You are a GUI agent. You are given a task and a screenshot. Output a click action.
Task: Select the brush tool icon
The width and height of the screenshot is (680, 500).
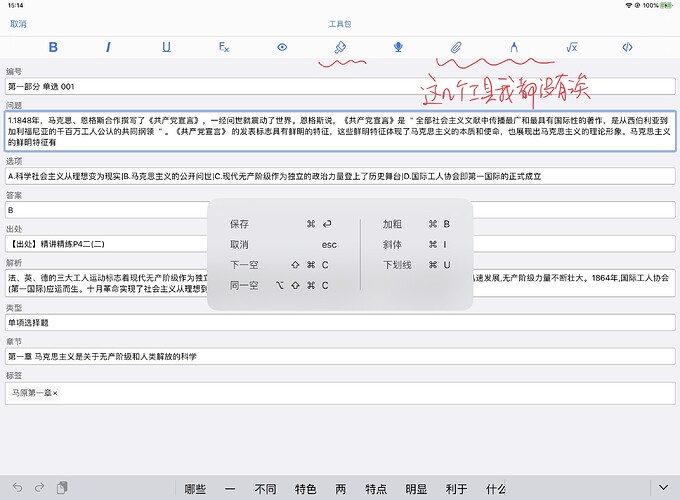tap(340, 47)
